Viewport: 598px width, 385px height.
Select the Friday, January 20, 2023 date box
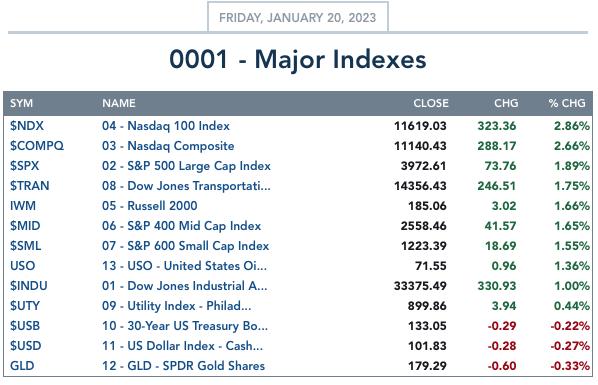pos(298,18)
